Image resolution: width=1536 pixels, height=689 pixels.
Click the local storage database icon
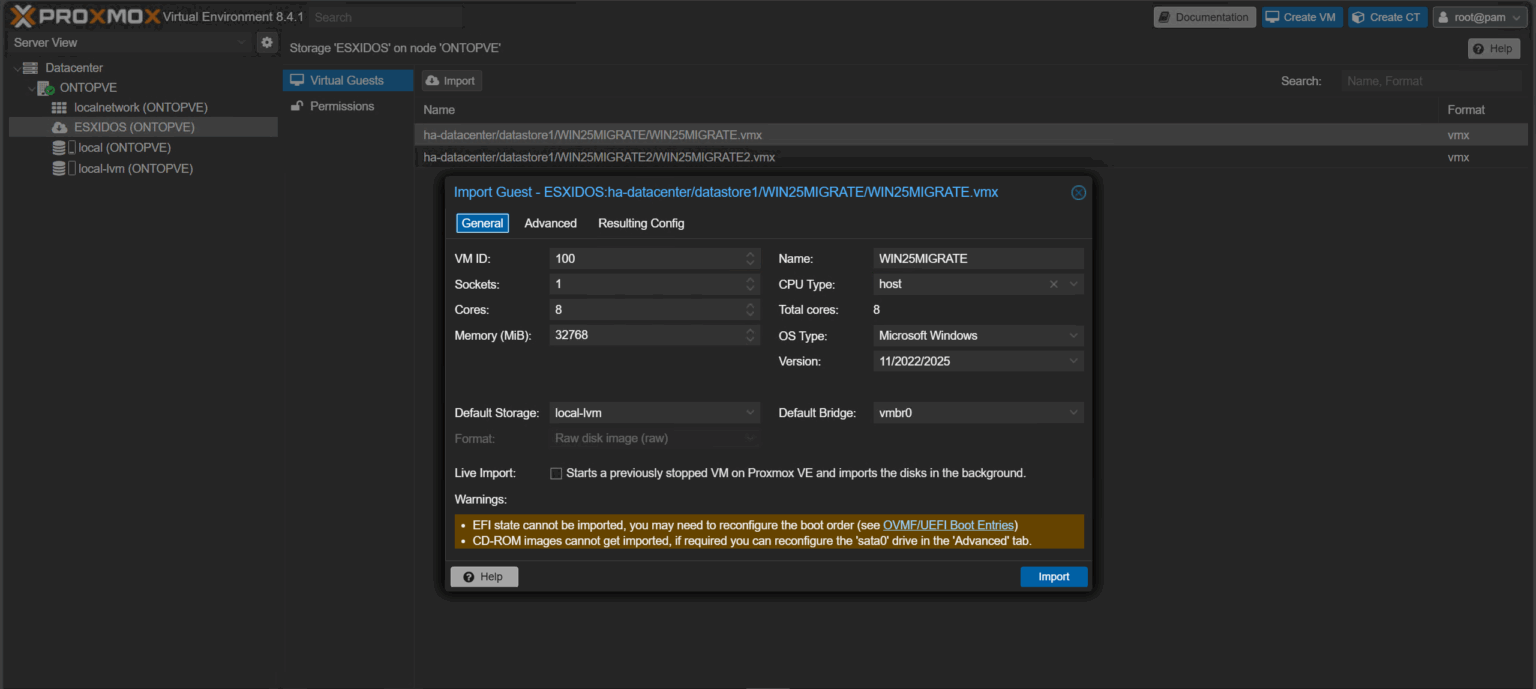pos(59,148)
